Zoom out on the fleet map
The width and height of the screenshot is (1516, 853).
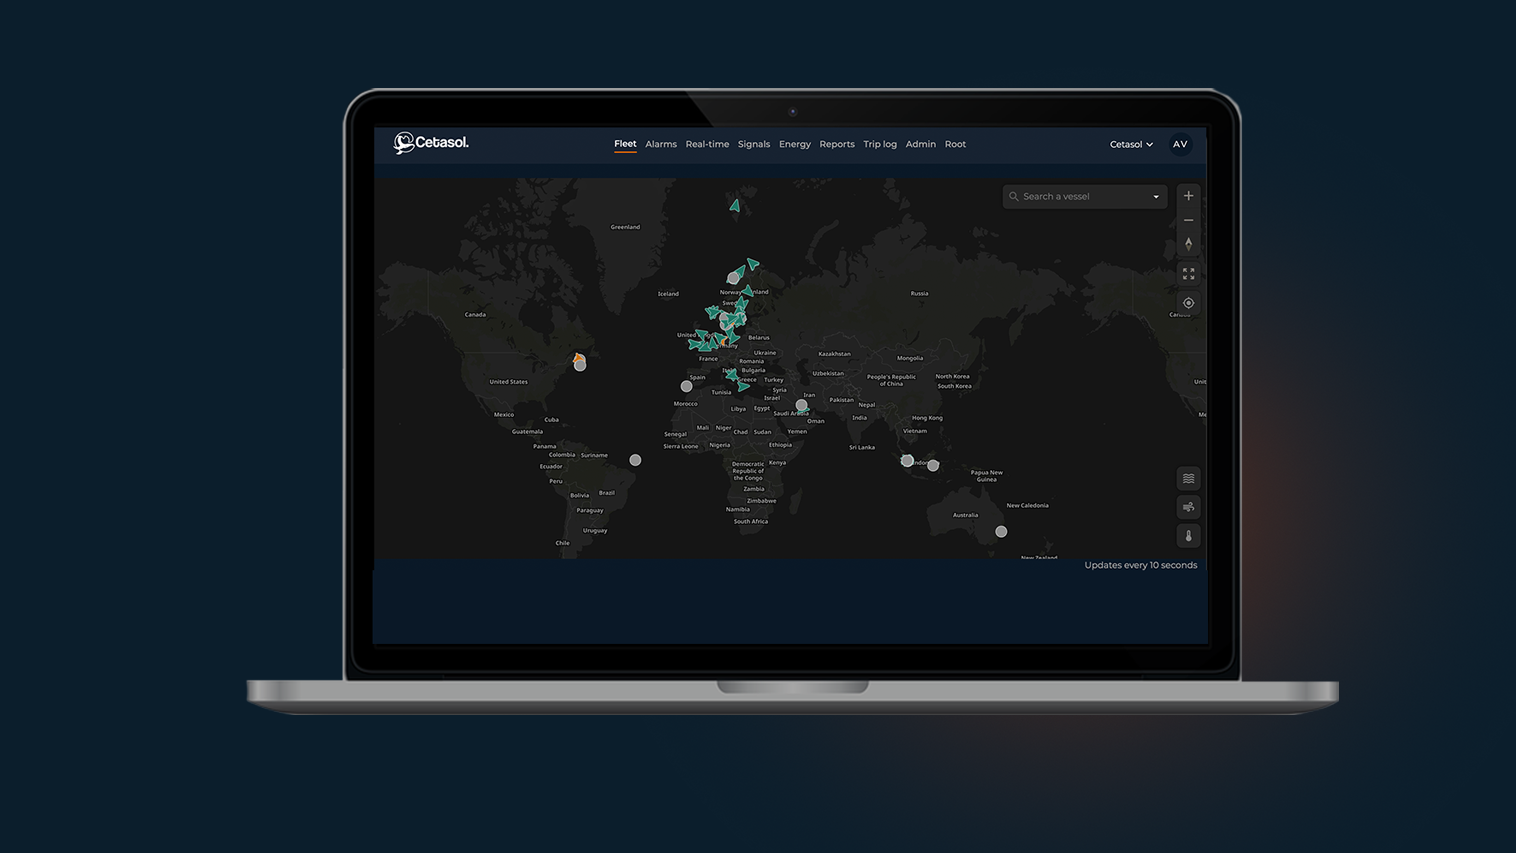(x=1188, y=220)
